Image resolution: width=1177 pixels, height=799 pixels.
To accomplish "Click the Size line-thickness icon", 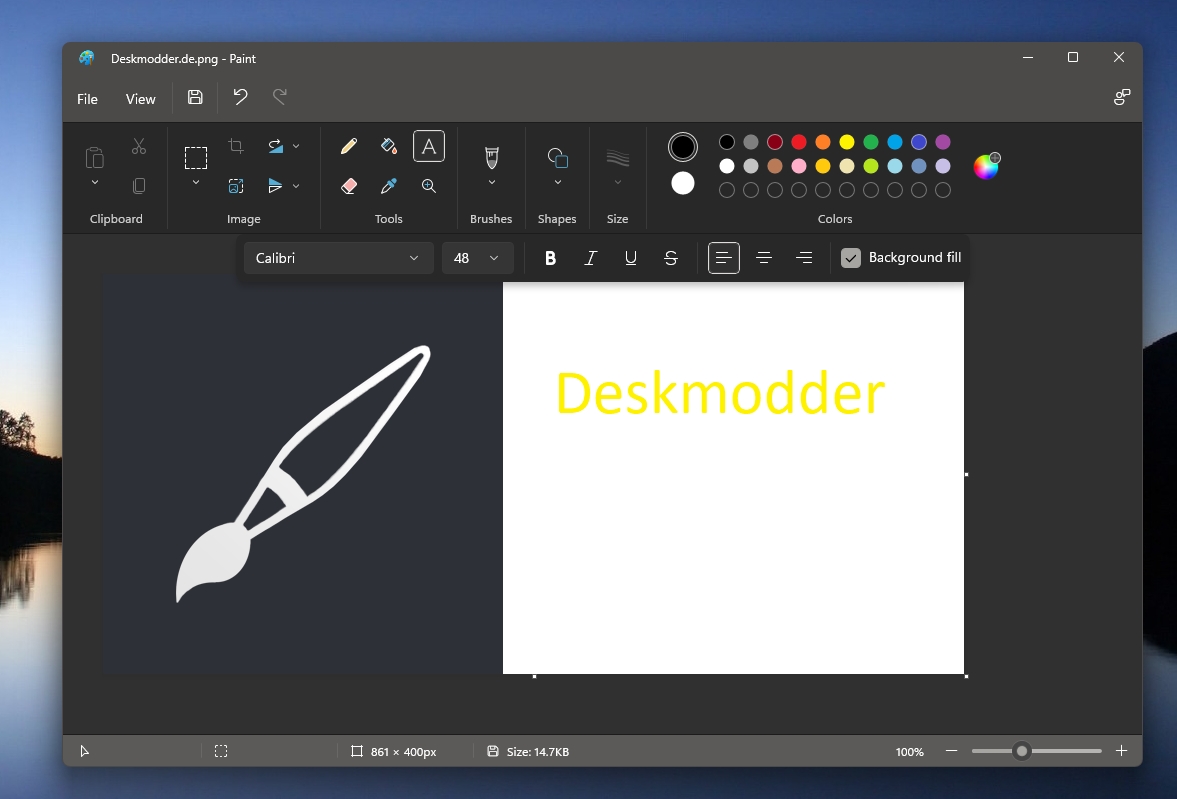I will point(618,158).
